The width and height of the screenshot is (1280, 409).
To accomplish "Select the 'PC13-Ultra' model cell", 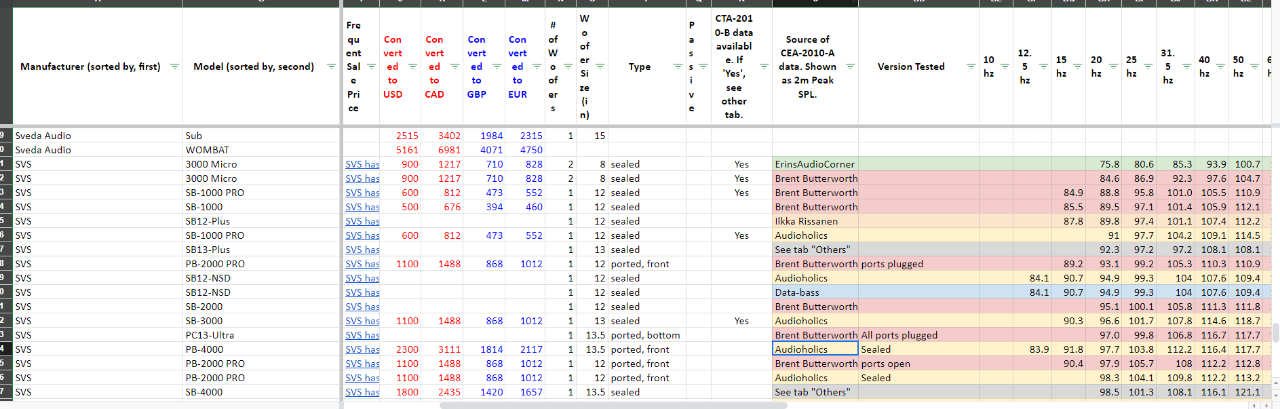I will coord(260,334).
